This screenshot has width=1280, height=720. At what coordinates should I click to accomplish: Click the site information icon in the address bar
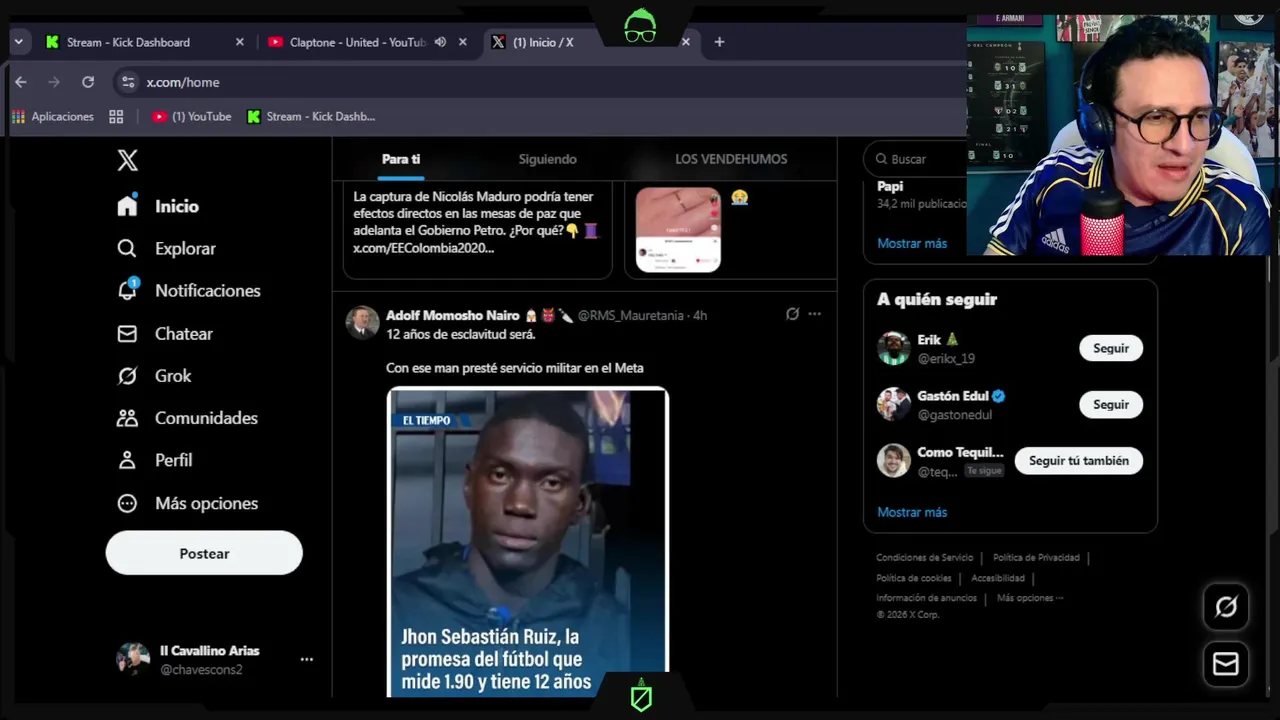128,82
